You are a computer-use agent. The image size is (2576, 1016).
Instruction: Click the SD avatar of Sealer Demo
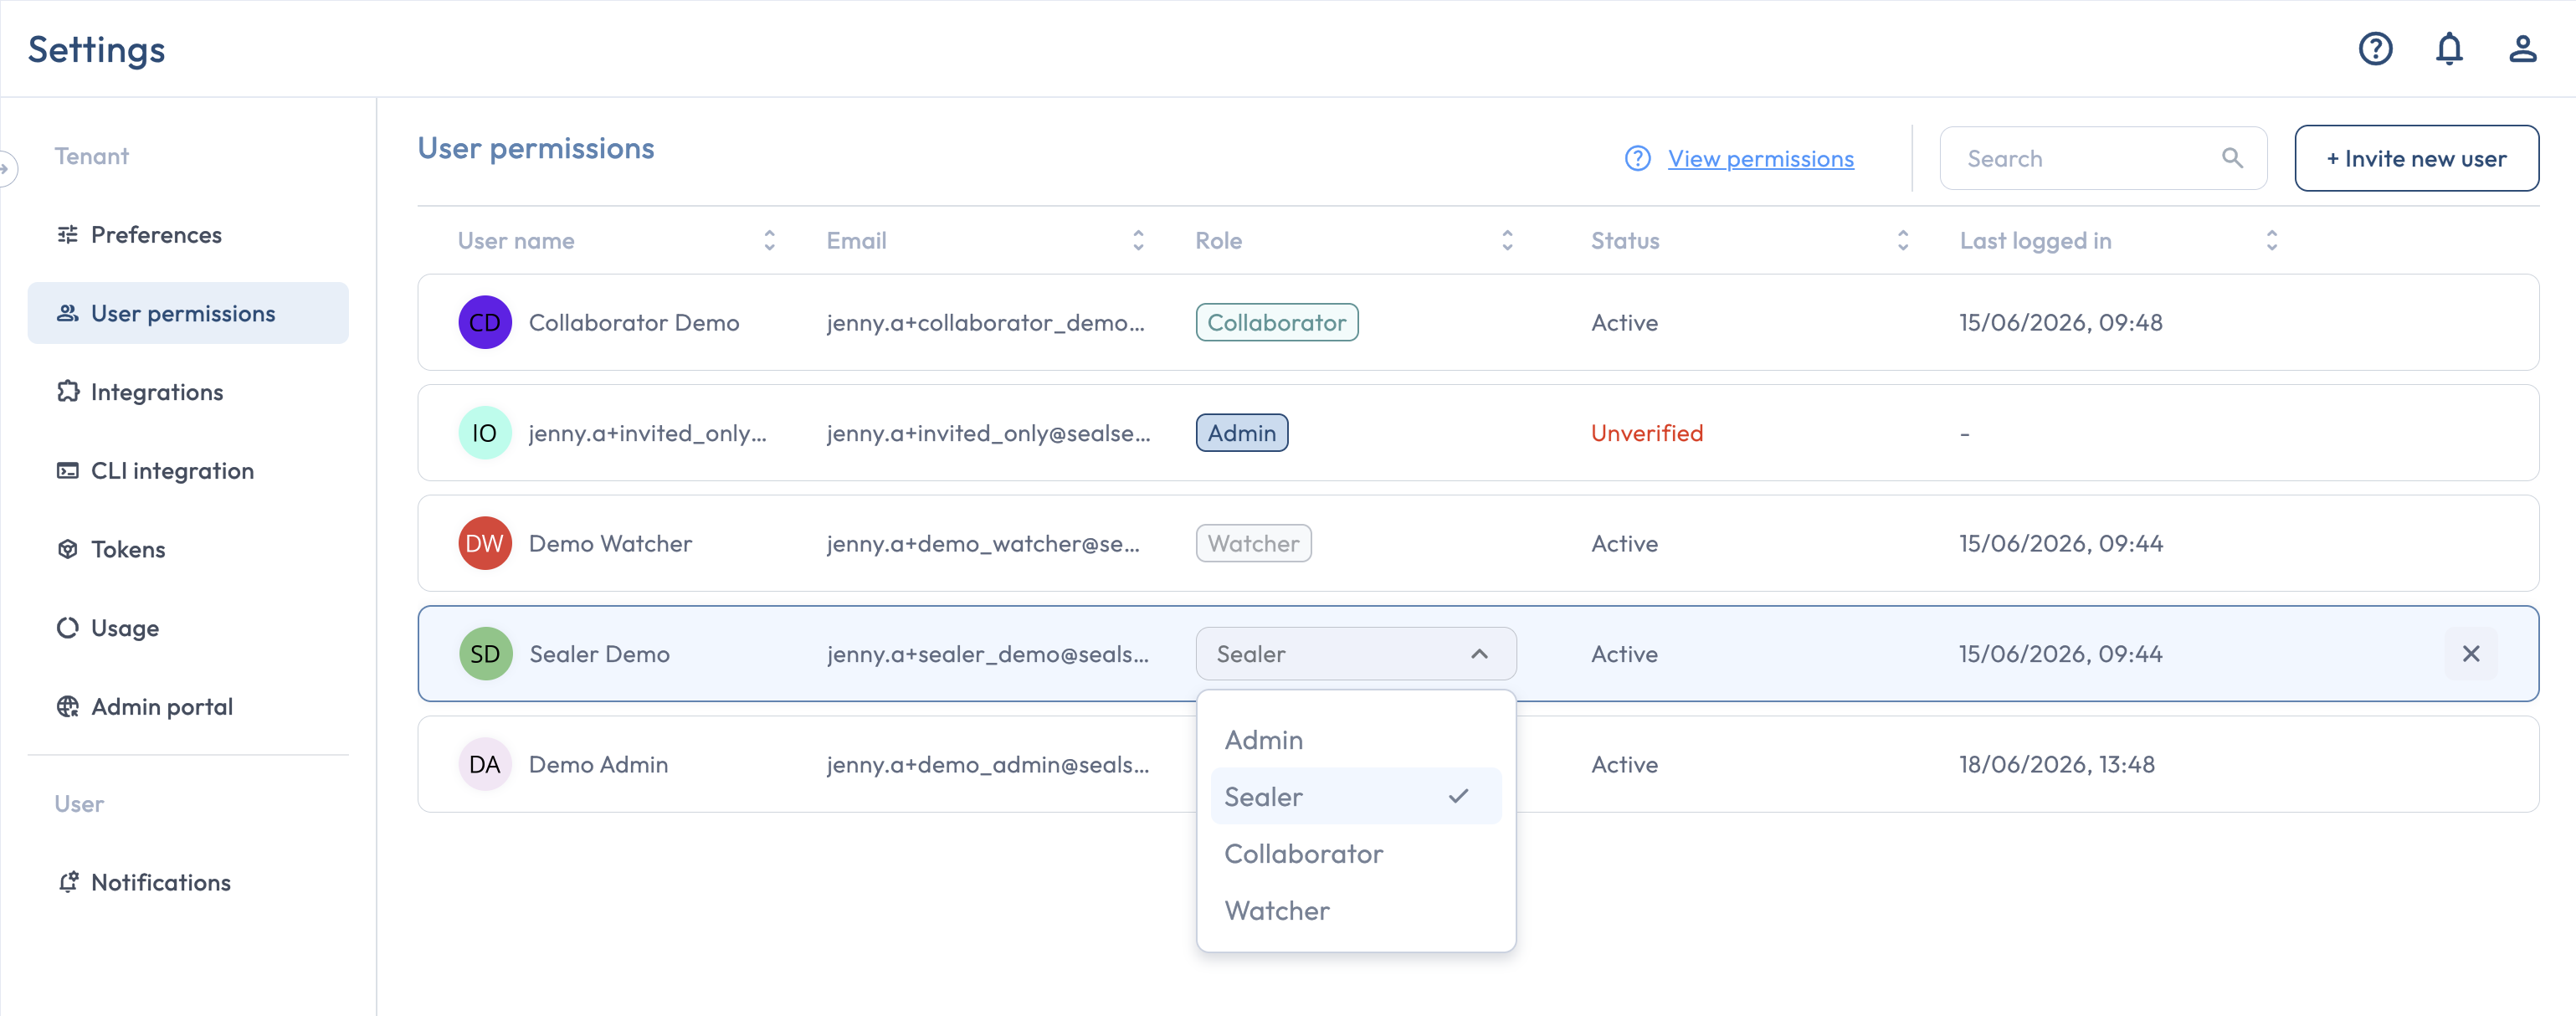coord(485,654)
